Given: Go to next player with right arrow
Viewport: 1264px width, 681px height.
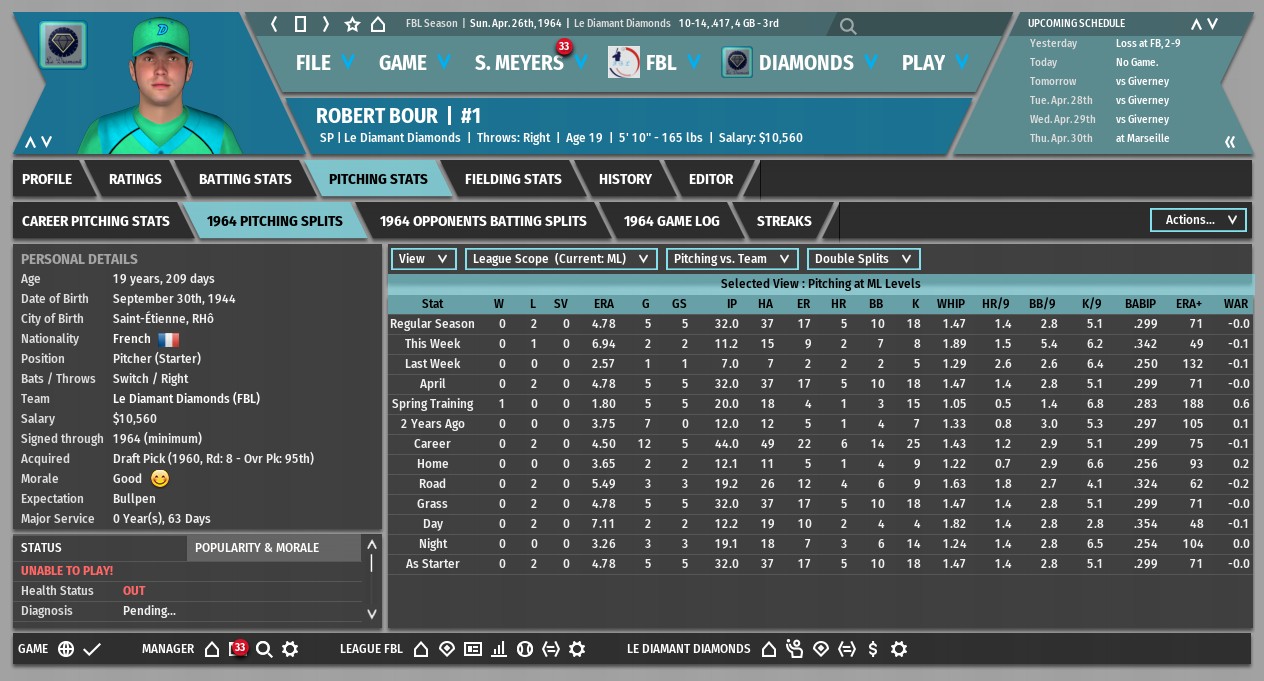Looking at the screenshot, I should (x=326, y=24).
